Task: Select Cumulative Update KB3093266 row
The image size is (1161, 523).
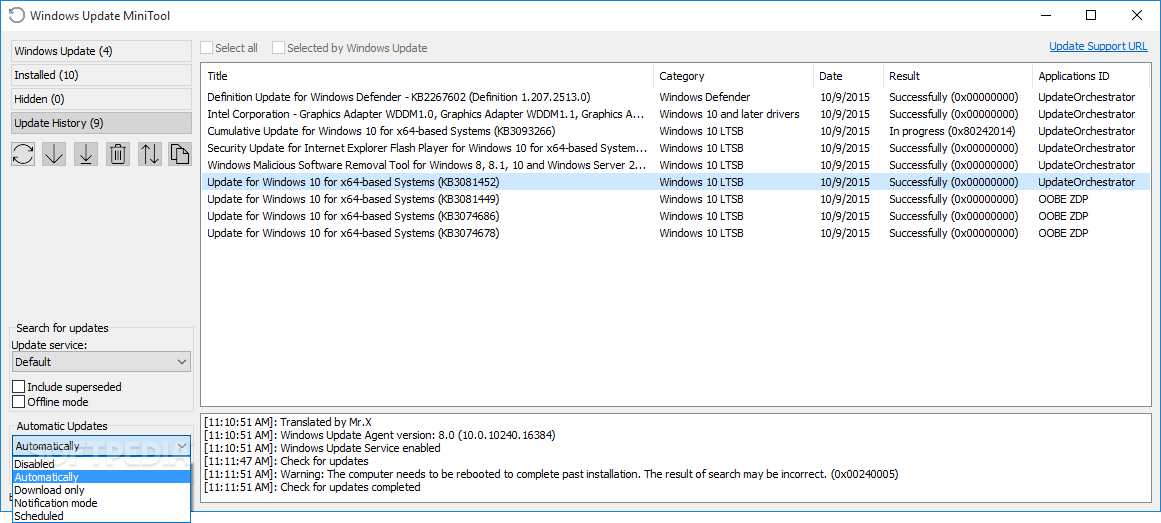Action: (676, 131)
